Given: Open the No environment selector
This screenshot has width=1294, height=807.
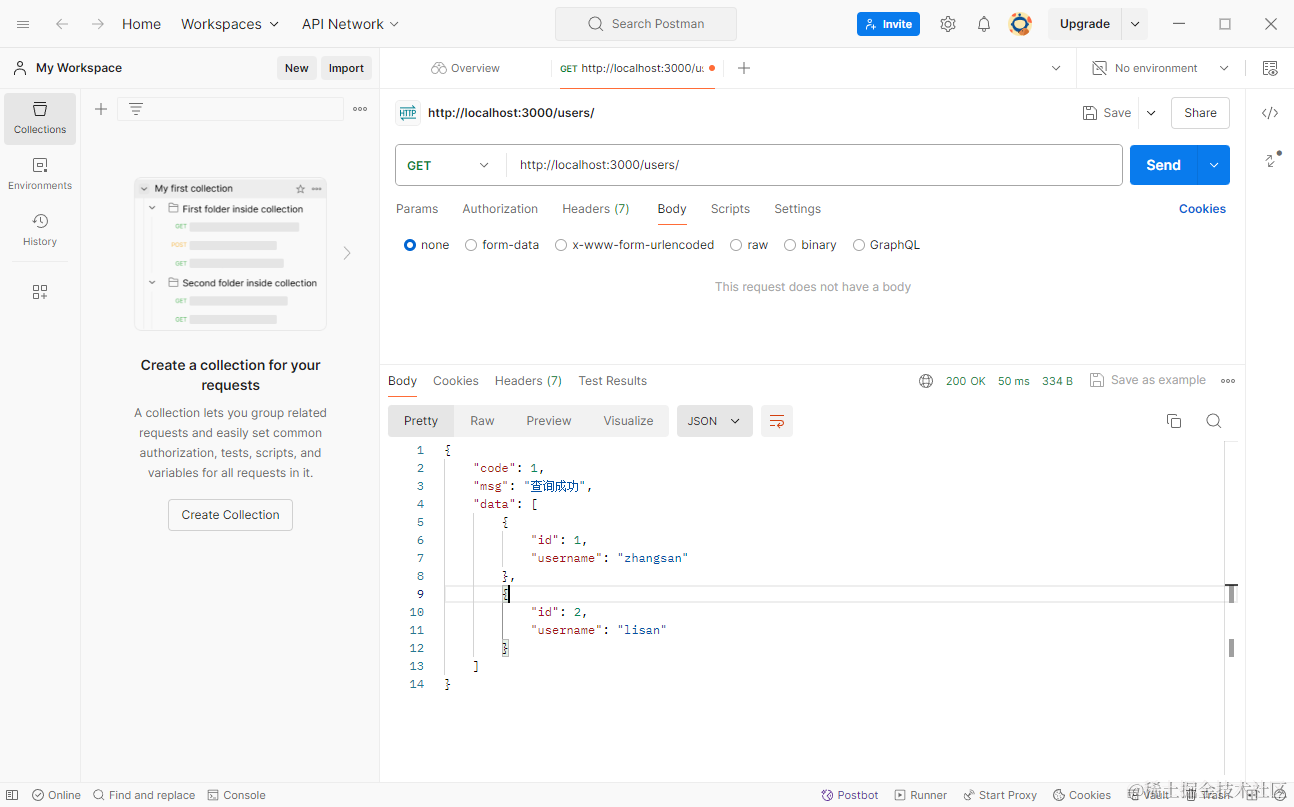Looking at the screenshot, I should (1160, 68).
